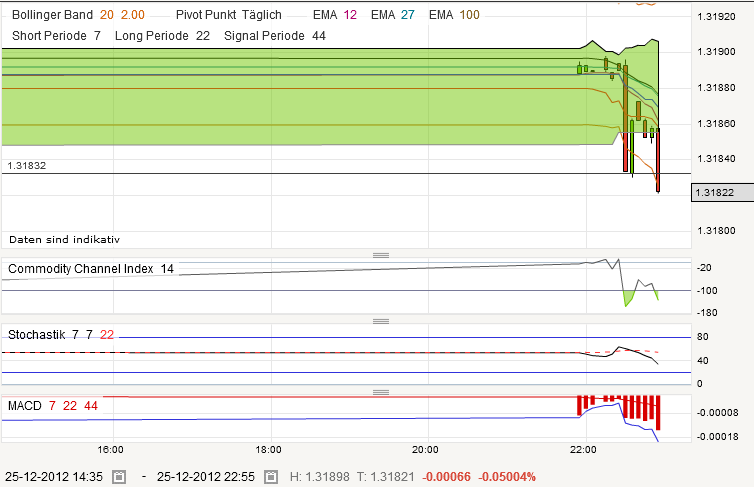Grab the divider handle above Commodity Channel Index

[x=381, y=255]
